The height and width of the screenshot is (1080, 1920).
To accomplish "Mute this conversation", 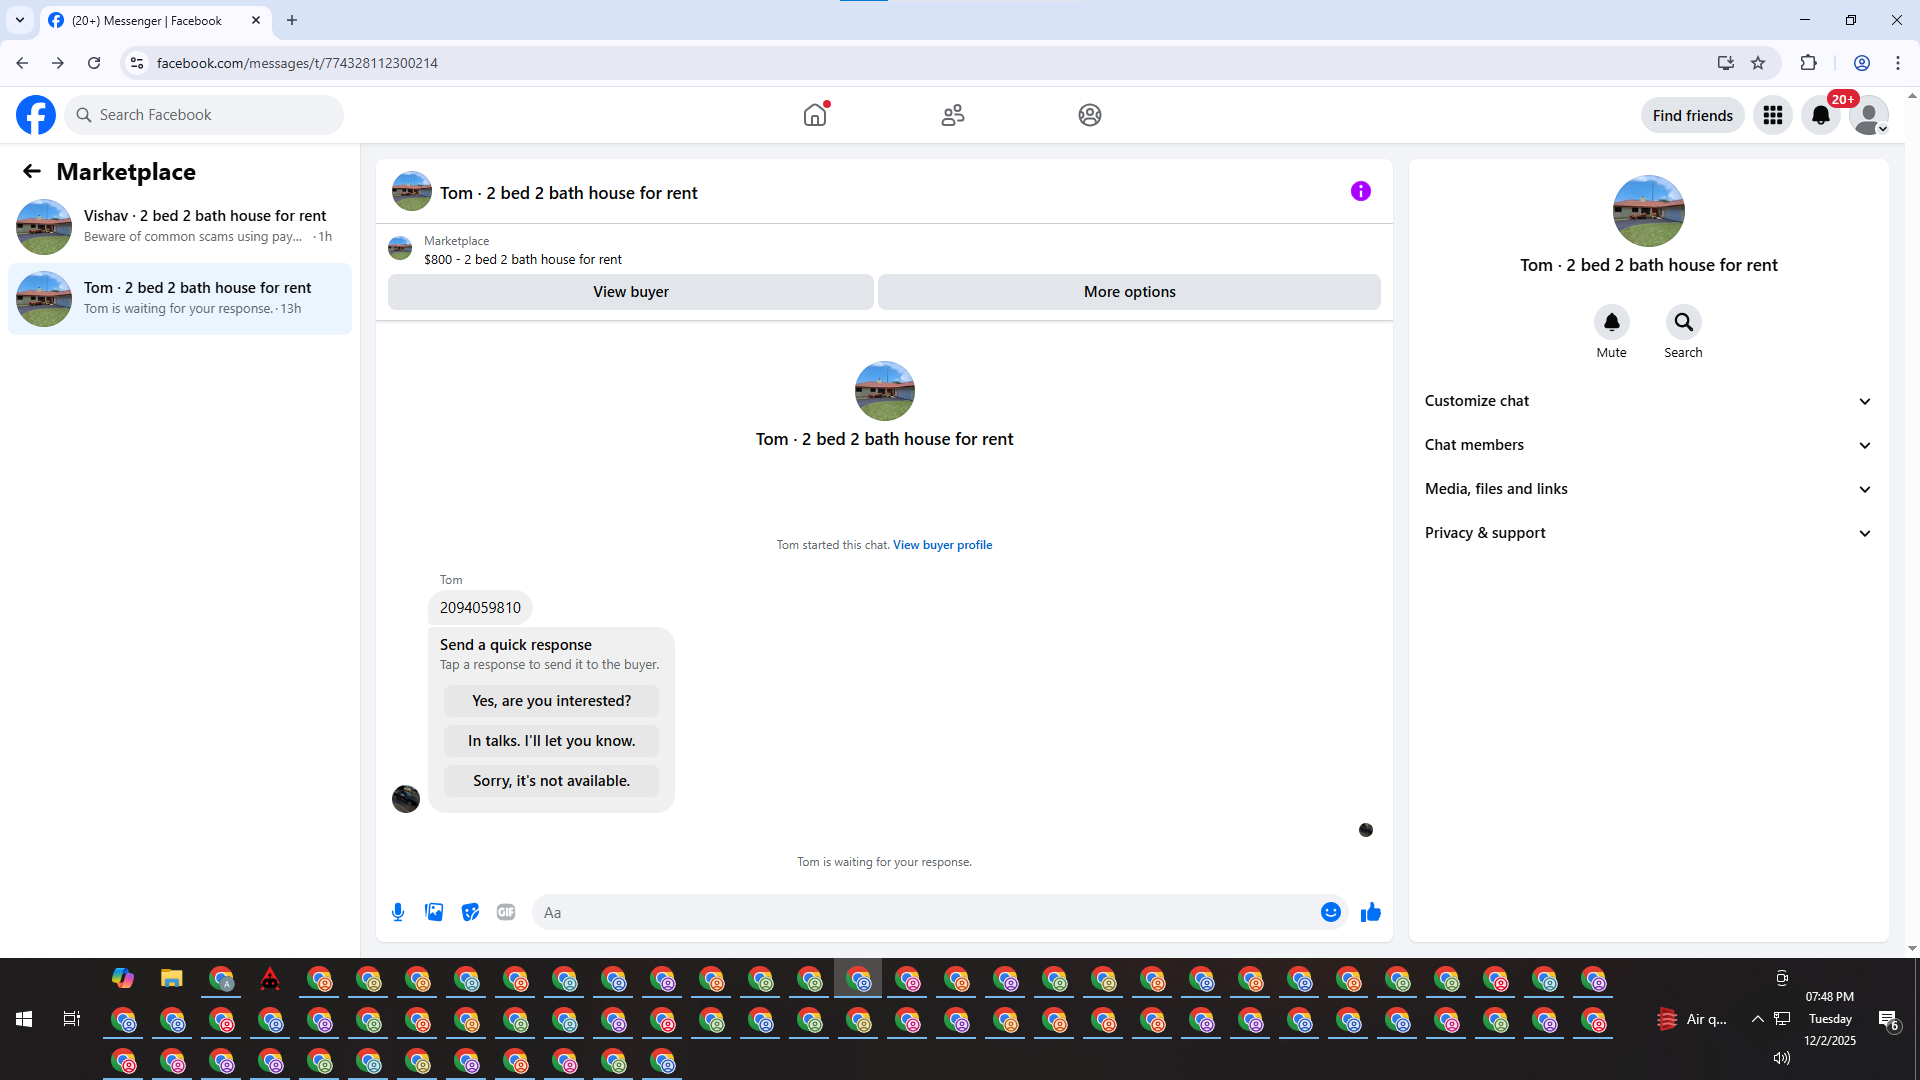I will point(1611,322).
